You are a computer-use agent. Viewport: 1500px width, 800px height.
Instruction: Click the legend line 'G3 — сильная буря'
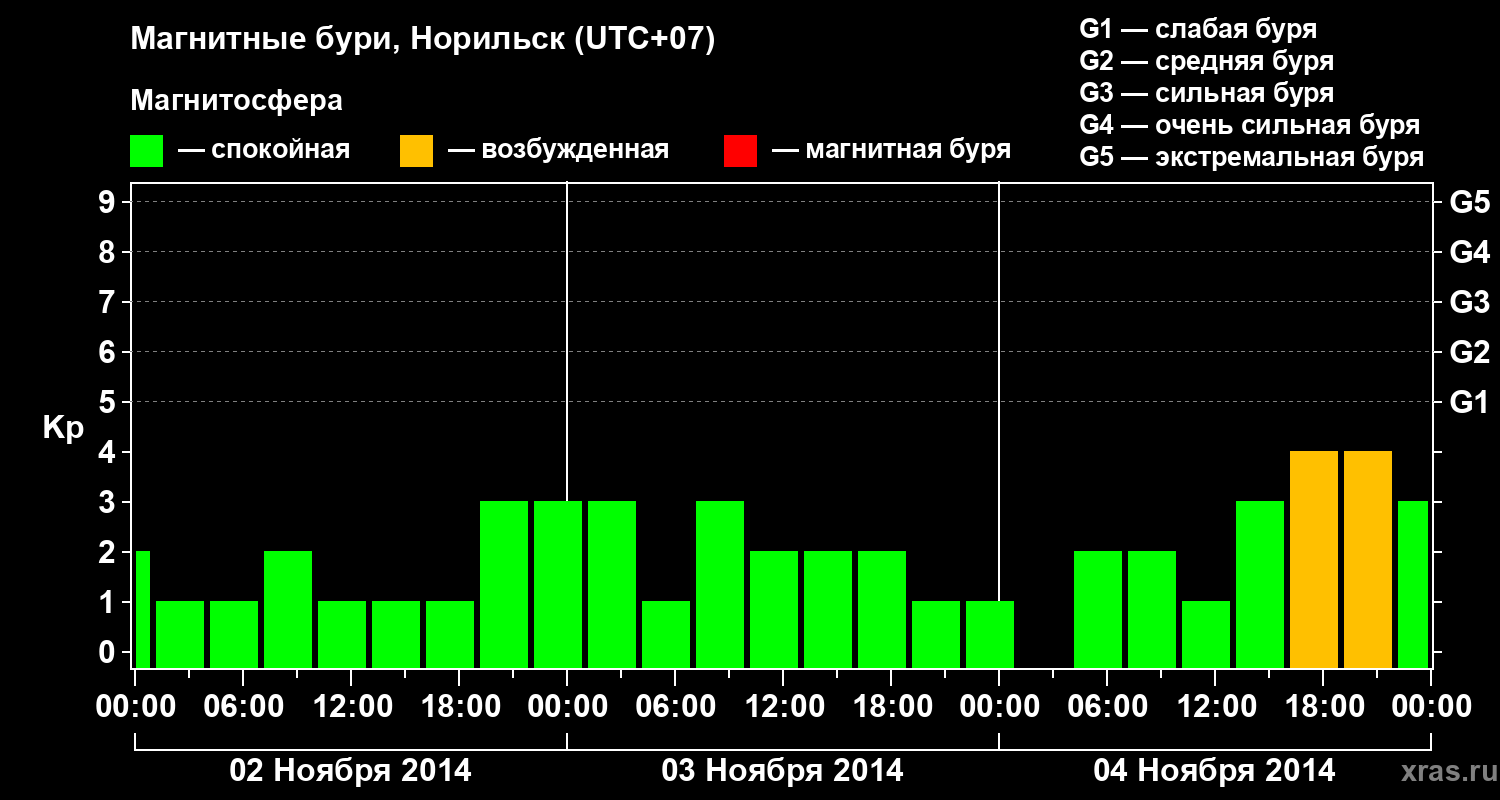(x=1206, y=93)
